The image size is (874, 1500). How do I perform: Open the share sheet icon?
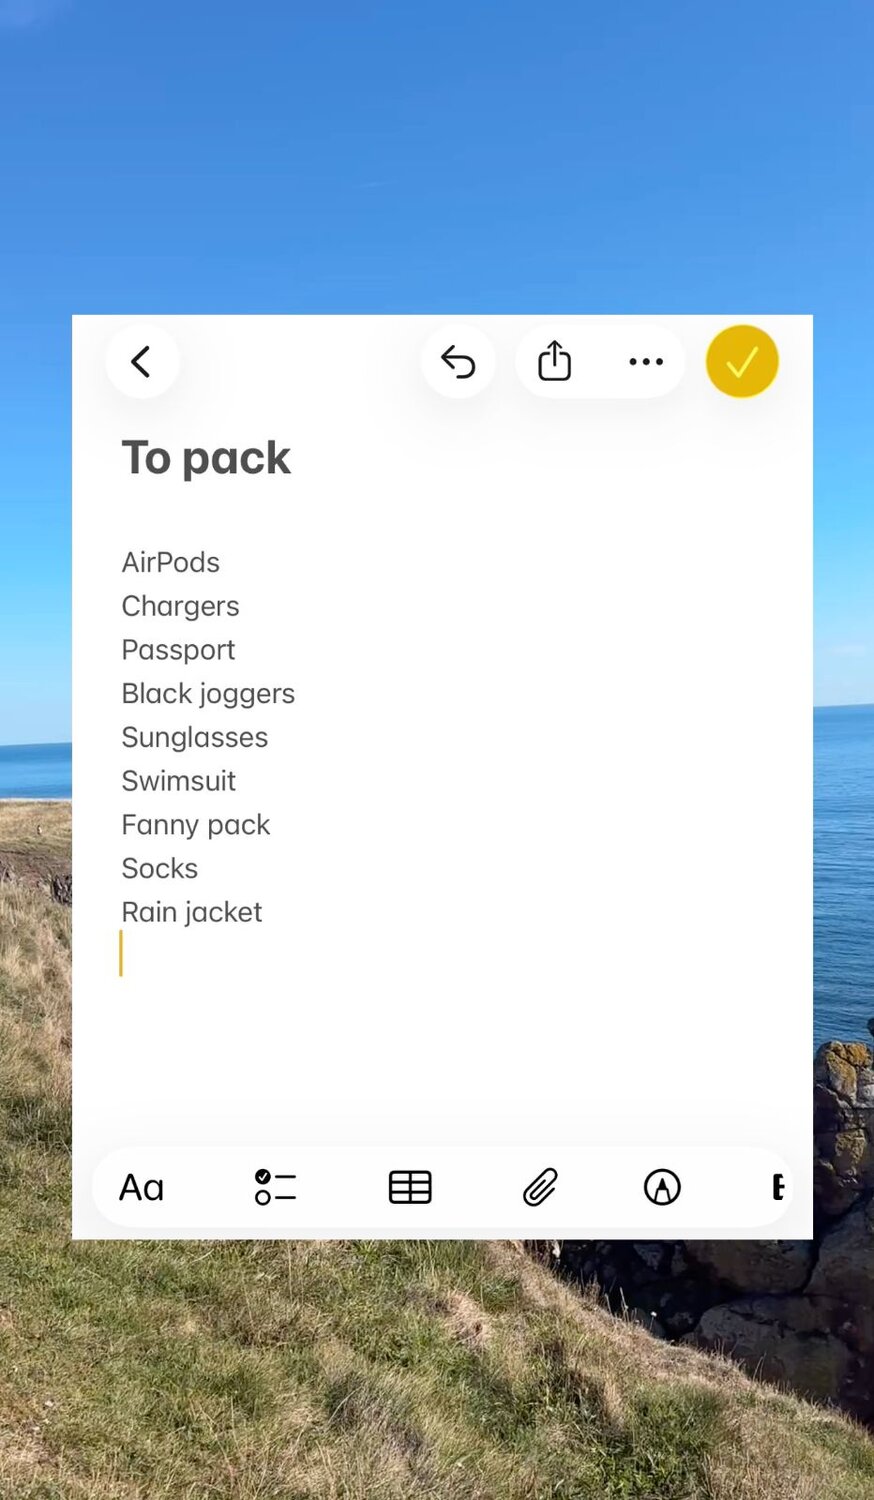(555, 361)
